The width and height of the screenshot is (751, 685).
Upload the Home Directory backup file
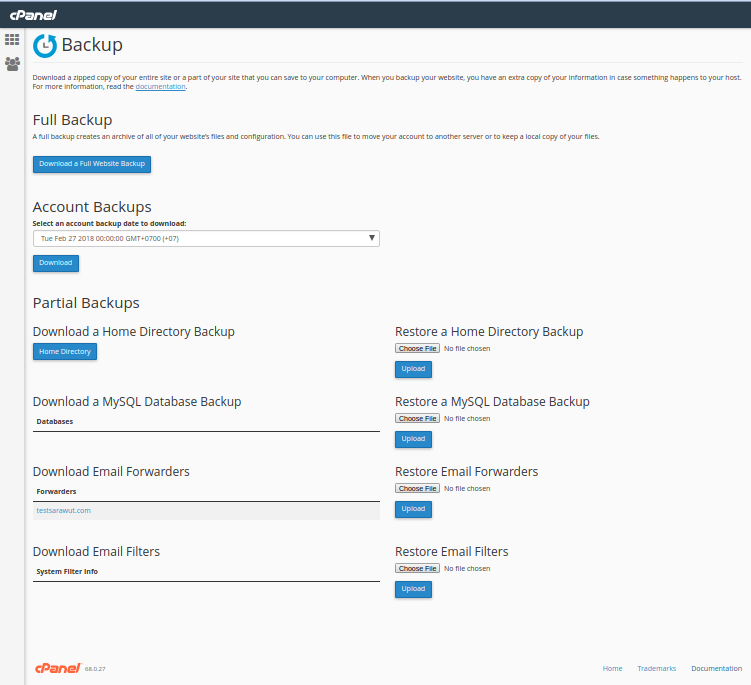[413, 369]
